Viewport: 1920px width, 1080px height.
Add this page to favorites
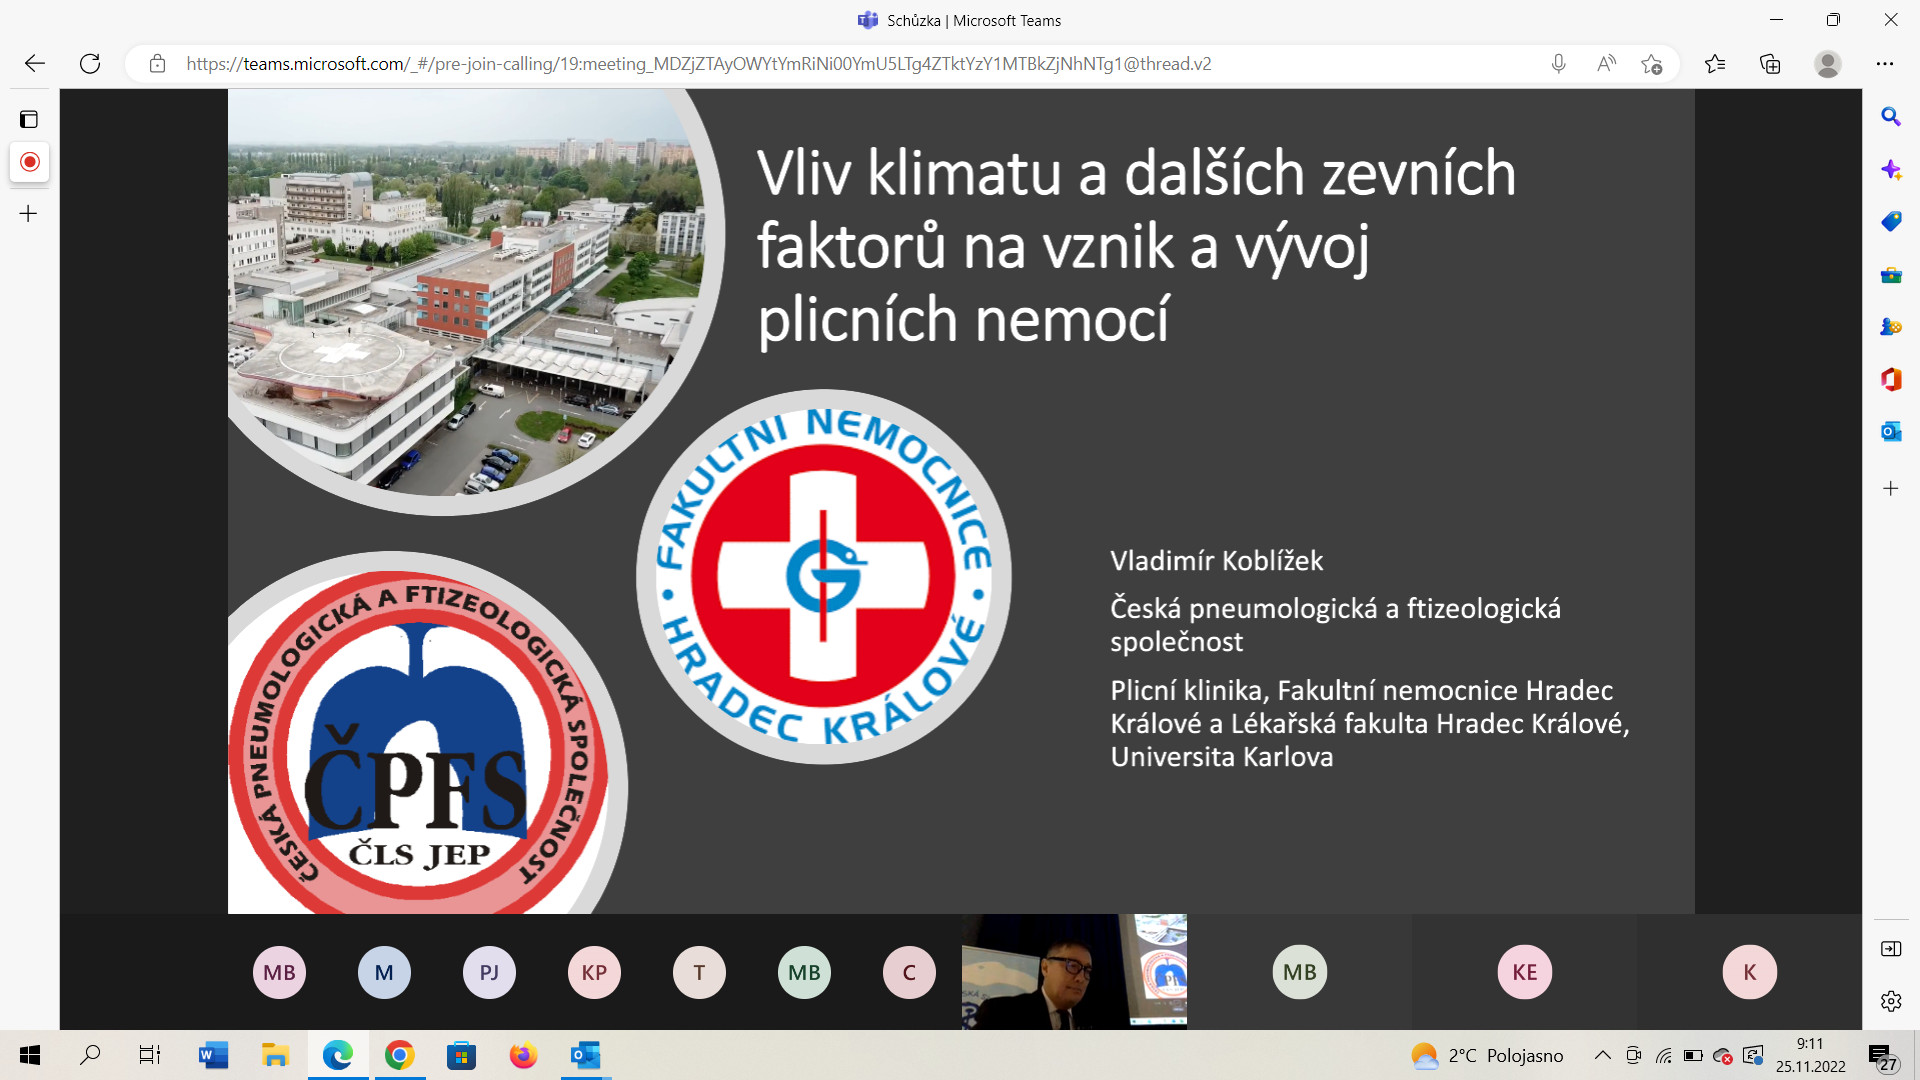[x=1652, y=64]
